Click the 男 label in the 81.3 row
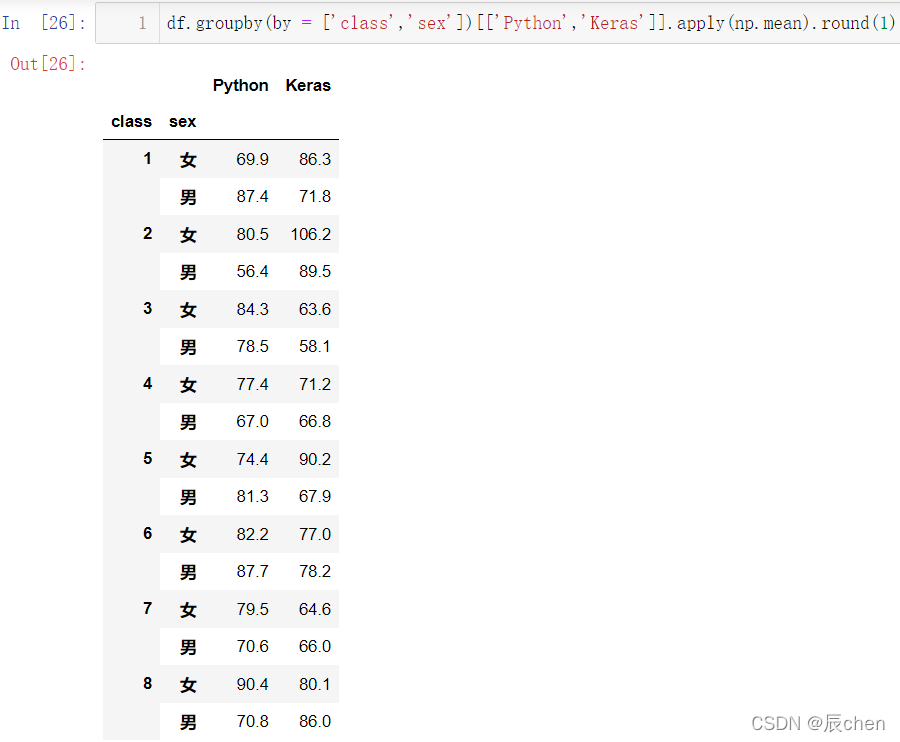Viewport: 900px width, 742px height. coord(188,496)
